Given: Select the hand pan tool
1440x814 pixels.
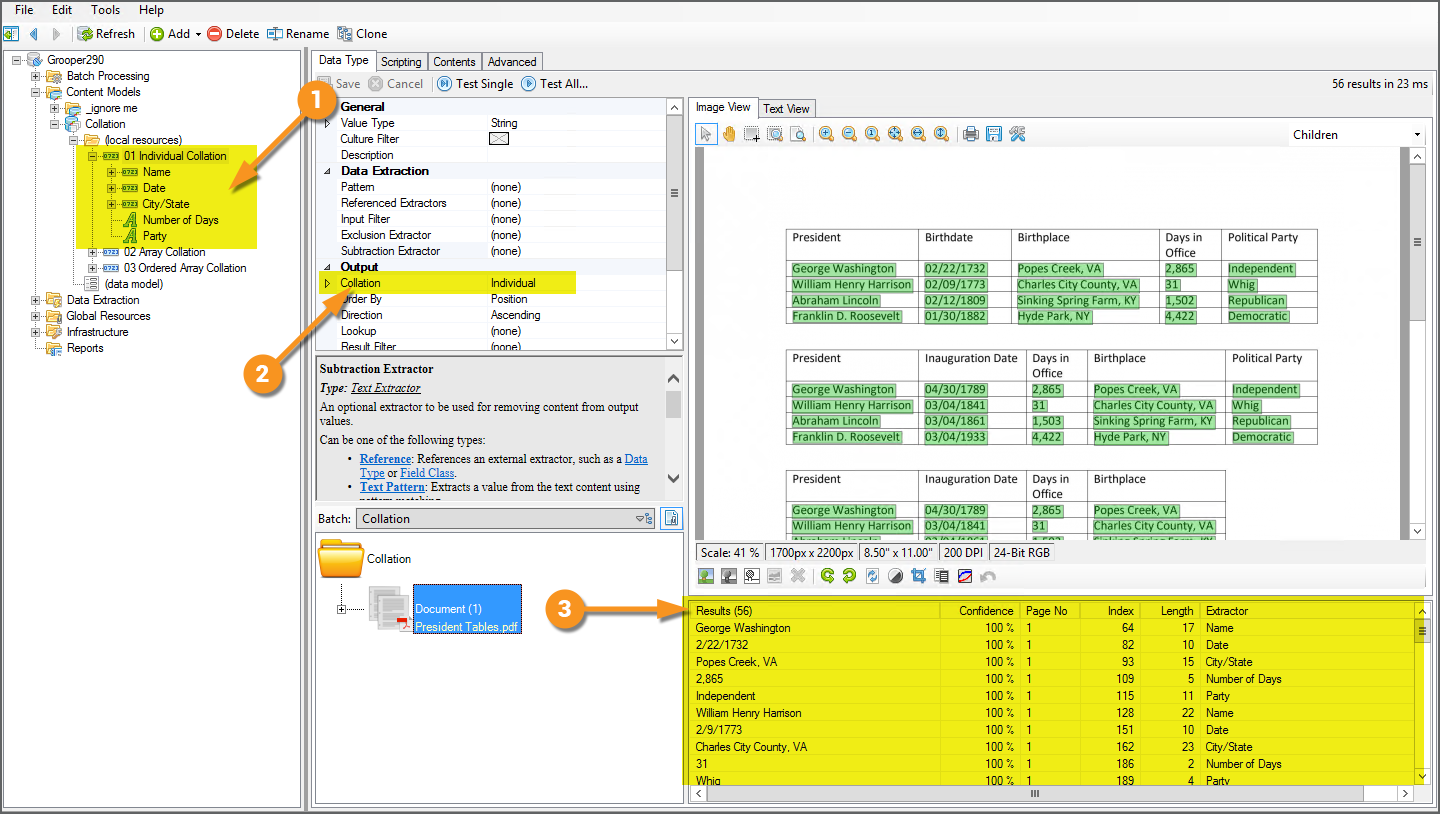Looking at the screenshot, I should tap(729, 134).
